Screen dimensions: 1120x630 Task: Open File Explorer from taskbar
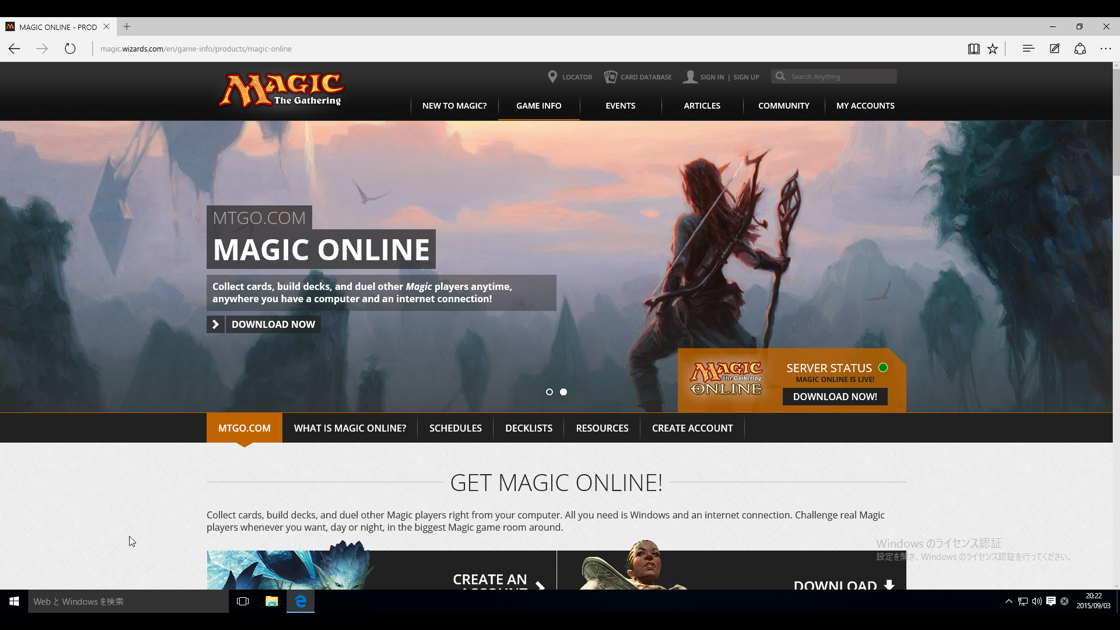(271, 601)
